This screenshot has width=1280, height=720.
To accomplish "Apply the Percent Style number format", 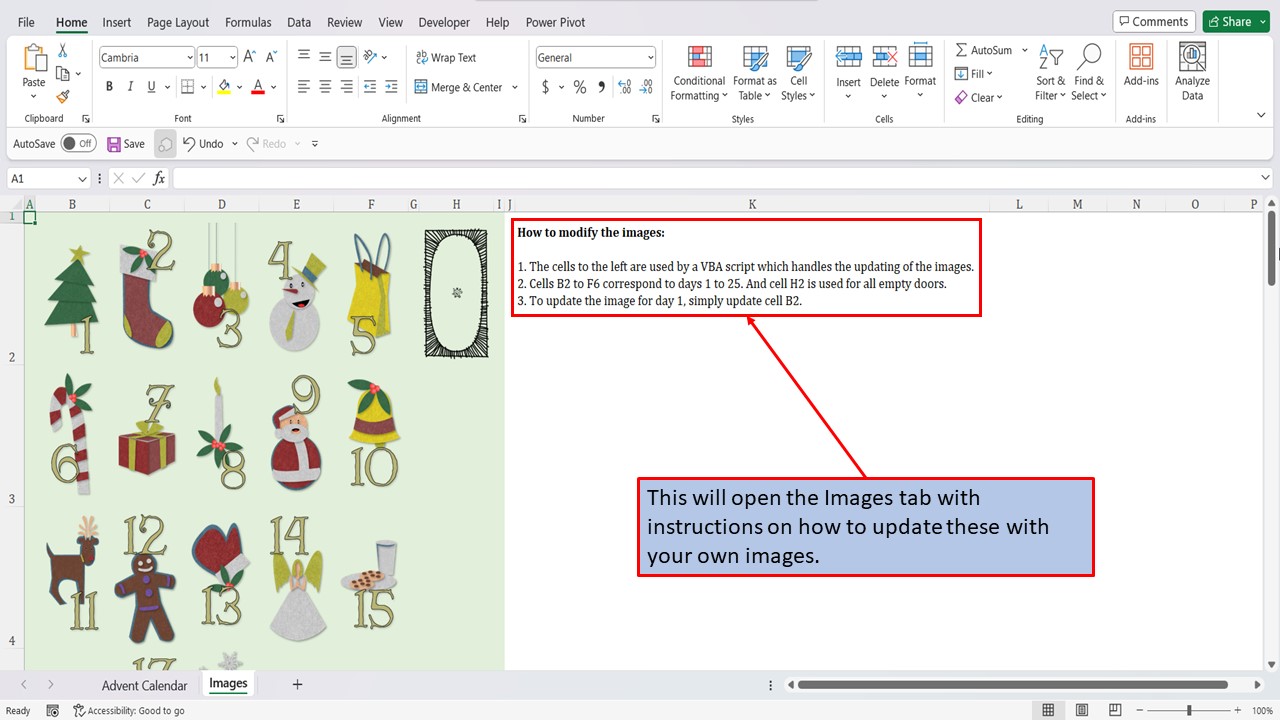I will click(579, 87).
